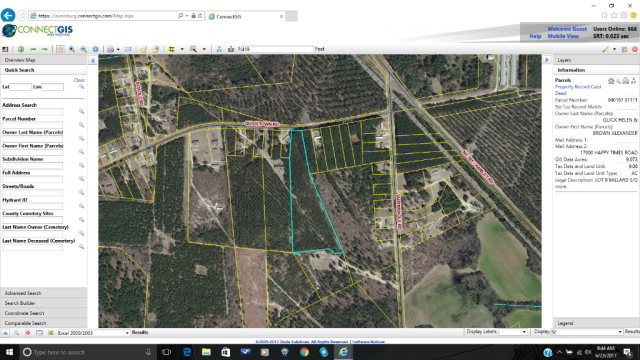Collapse the left panel arrow
Image resolution: width=640 pixels, height=360 pixels.
click(93, 60)
